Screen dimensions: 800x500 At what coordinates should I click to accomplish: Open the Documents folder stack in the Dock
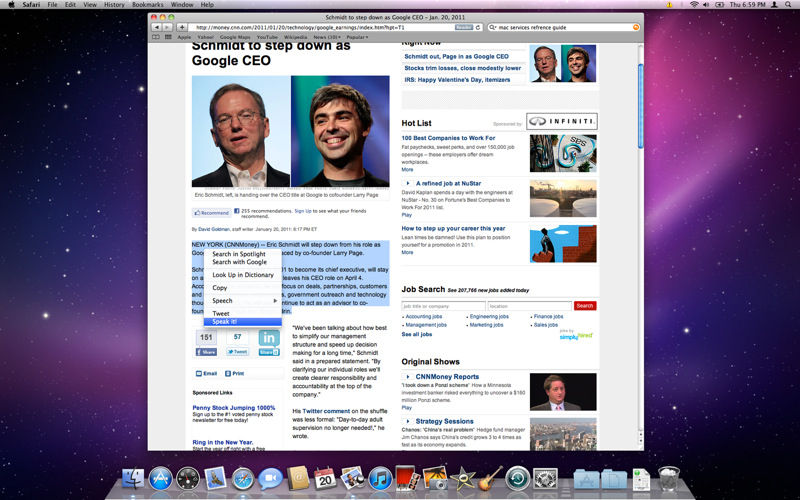[614, 479]
